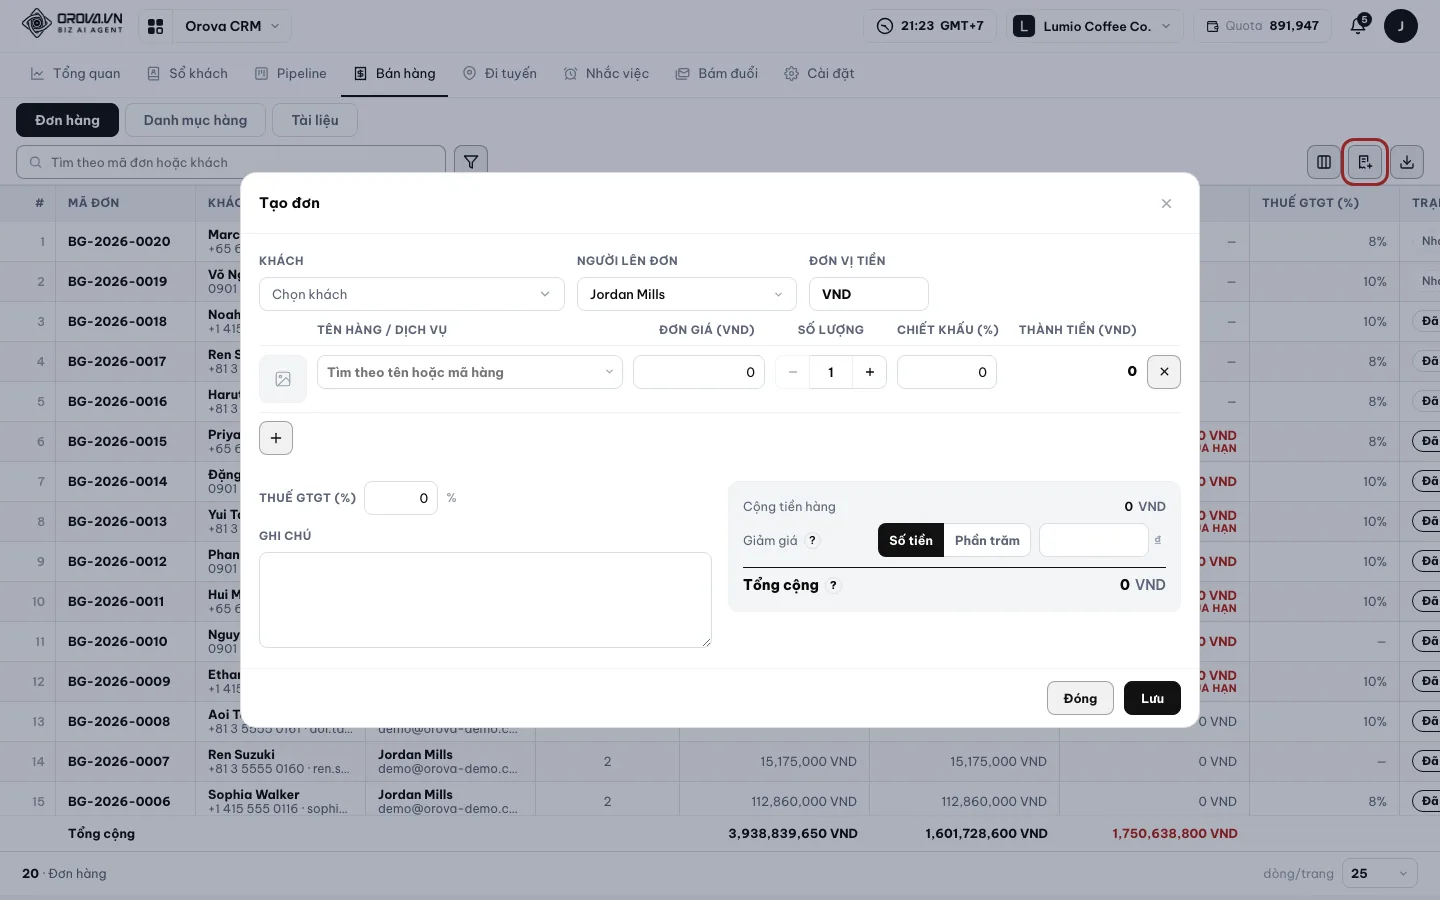The image size is (1440, 900).
Task: Open the column layout settings icon
Action: pos(1324,162)
